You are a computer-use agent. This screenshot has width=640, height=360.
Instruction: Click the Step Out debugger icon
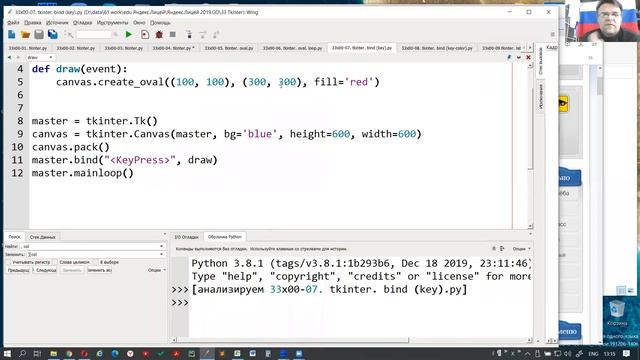(216, 35)
